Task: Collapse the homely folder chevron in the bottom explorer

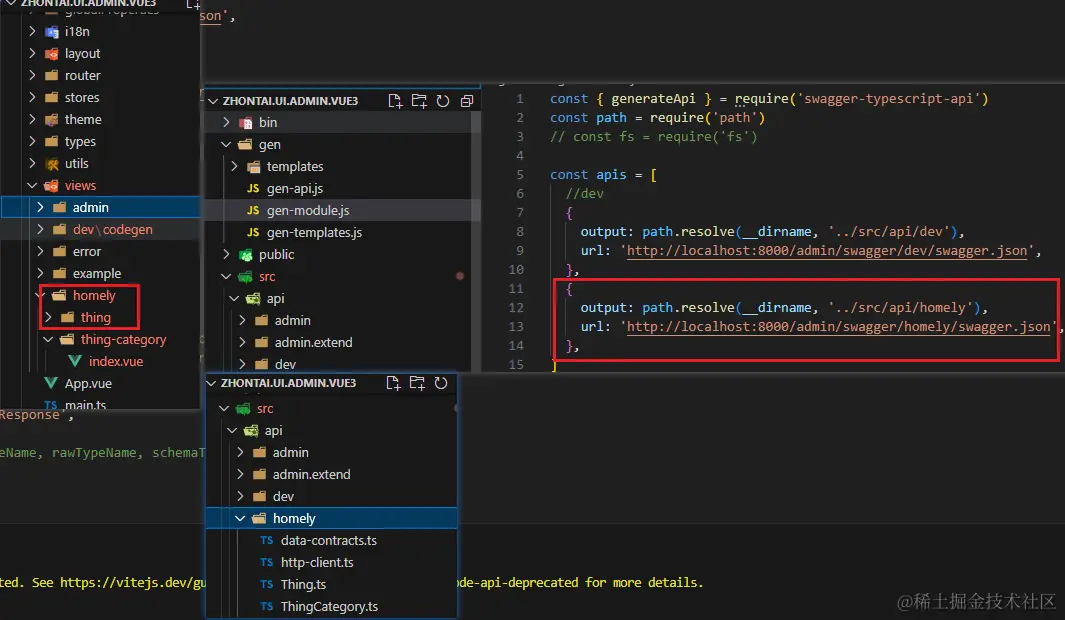Action: tap(240, 518)
